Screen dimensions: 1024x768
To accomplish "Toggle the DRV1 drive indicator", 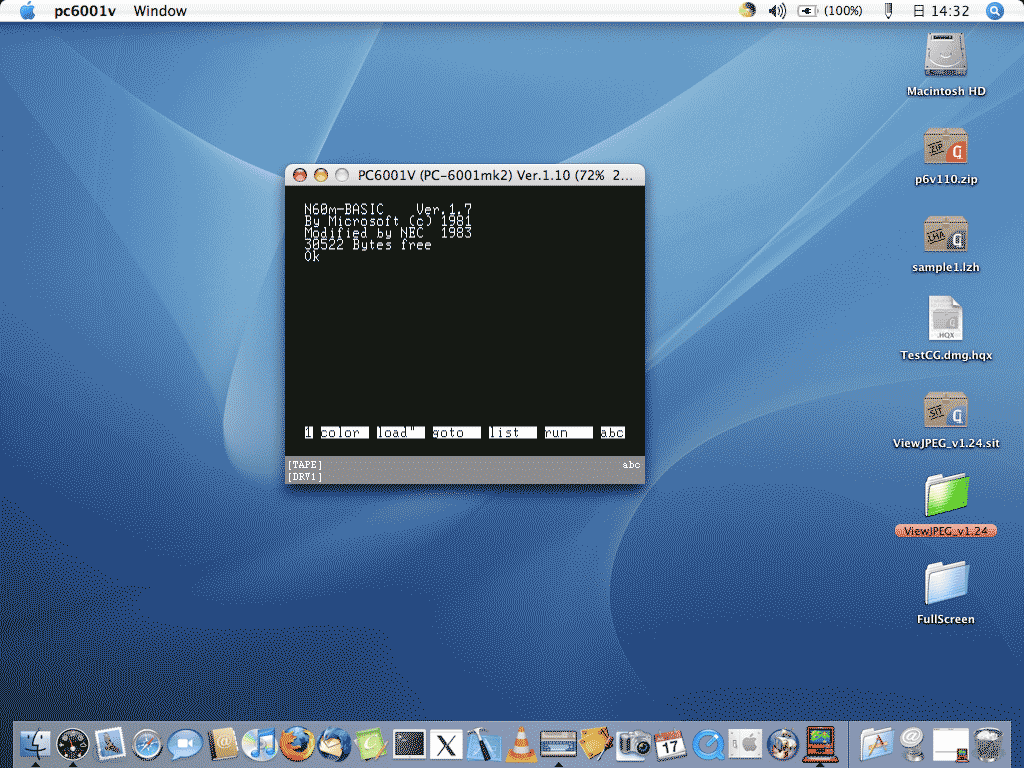I will [x=303, y=476].
